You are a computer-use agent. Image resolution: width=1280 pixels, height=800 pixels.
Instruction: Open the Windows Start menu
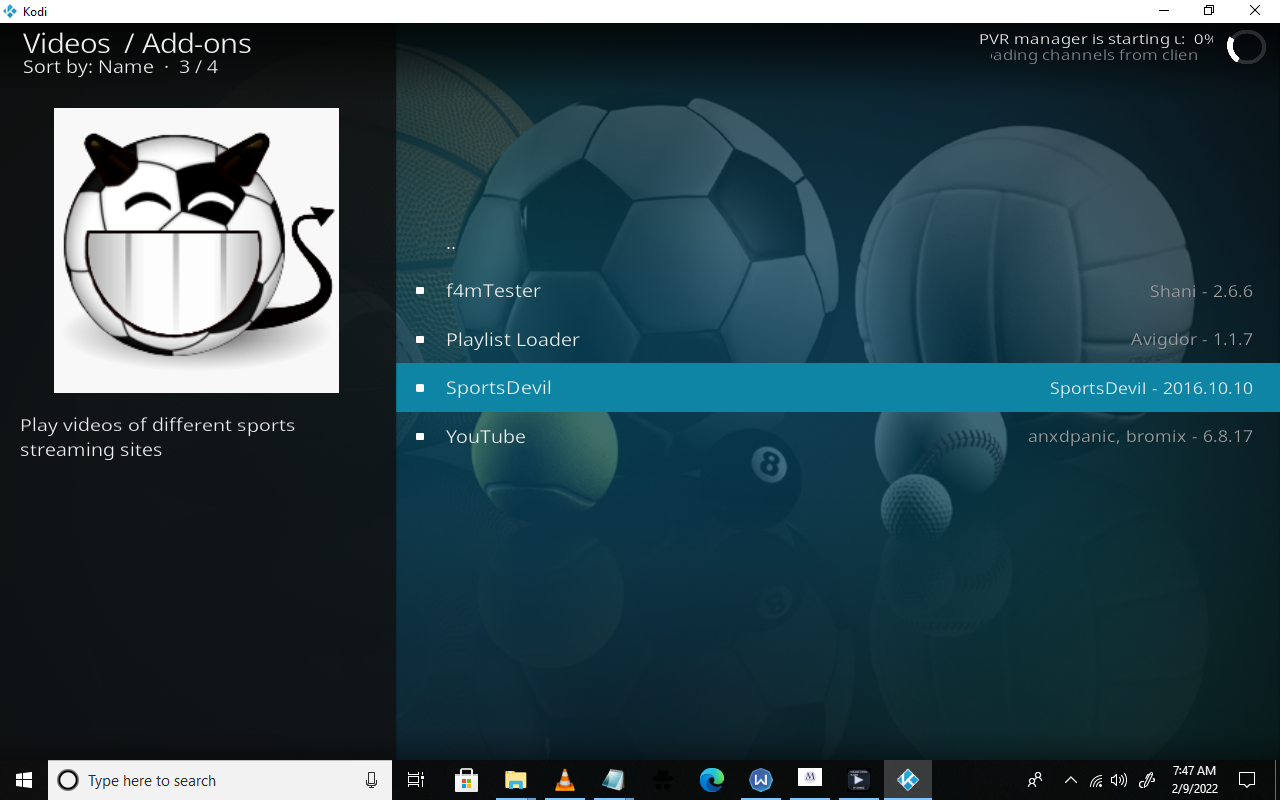(x=24, y=780)
